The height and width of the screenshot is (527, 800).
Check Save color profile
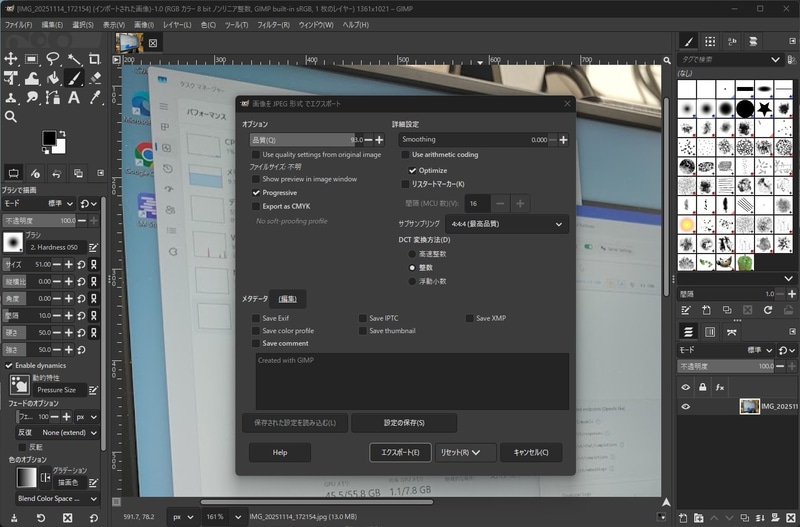pyautogui.click(x=256, y=331)
